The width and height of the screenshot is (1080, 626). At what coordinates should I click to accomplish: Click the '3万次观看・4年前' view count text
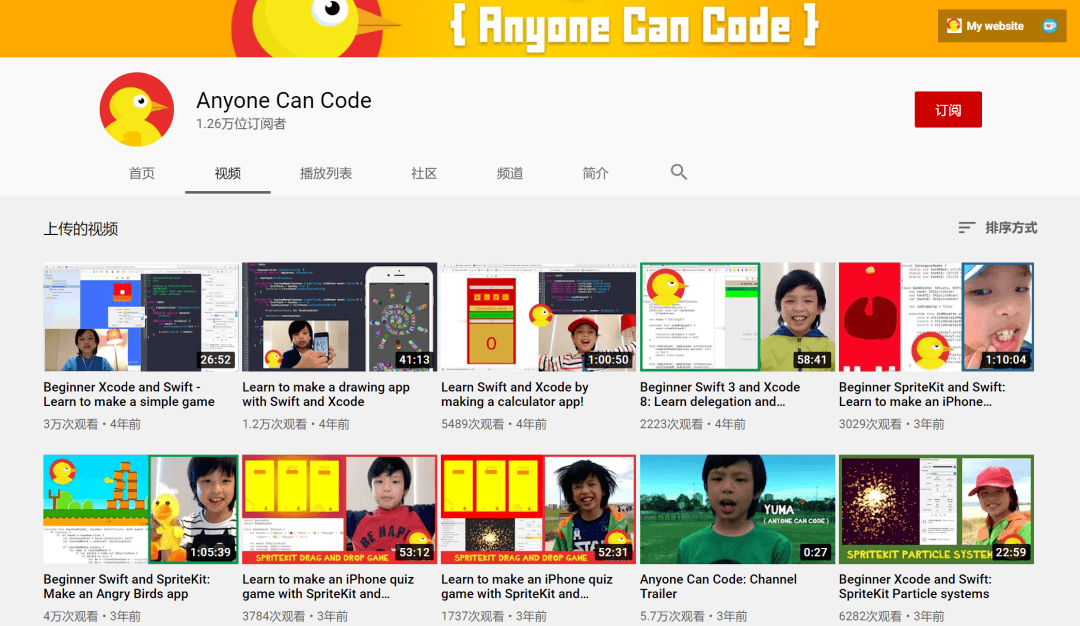92,424
